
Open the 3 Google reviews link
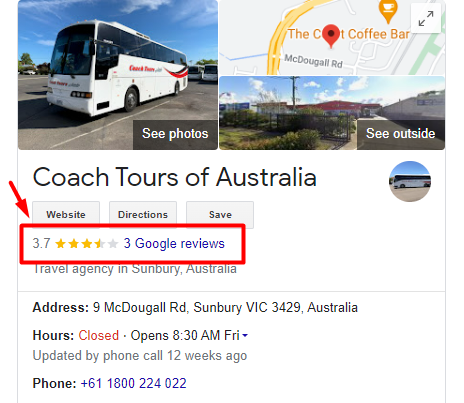174,244
